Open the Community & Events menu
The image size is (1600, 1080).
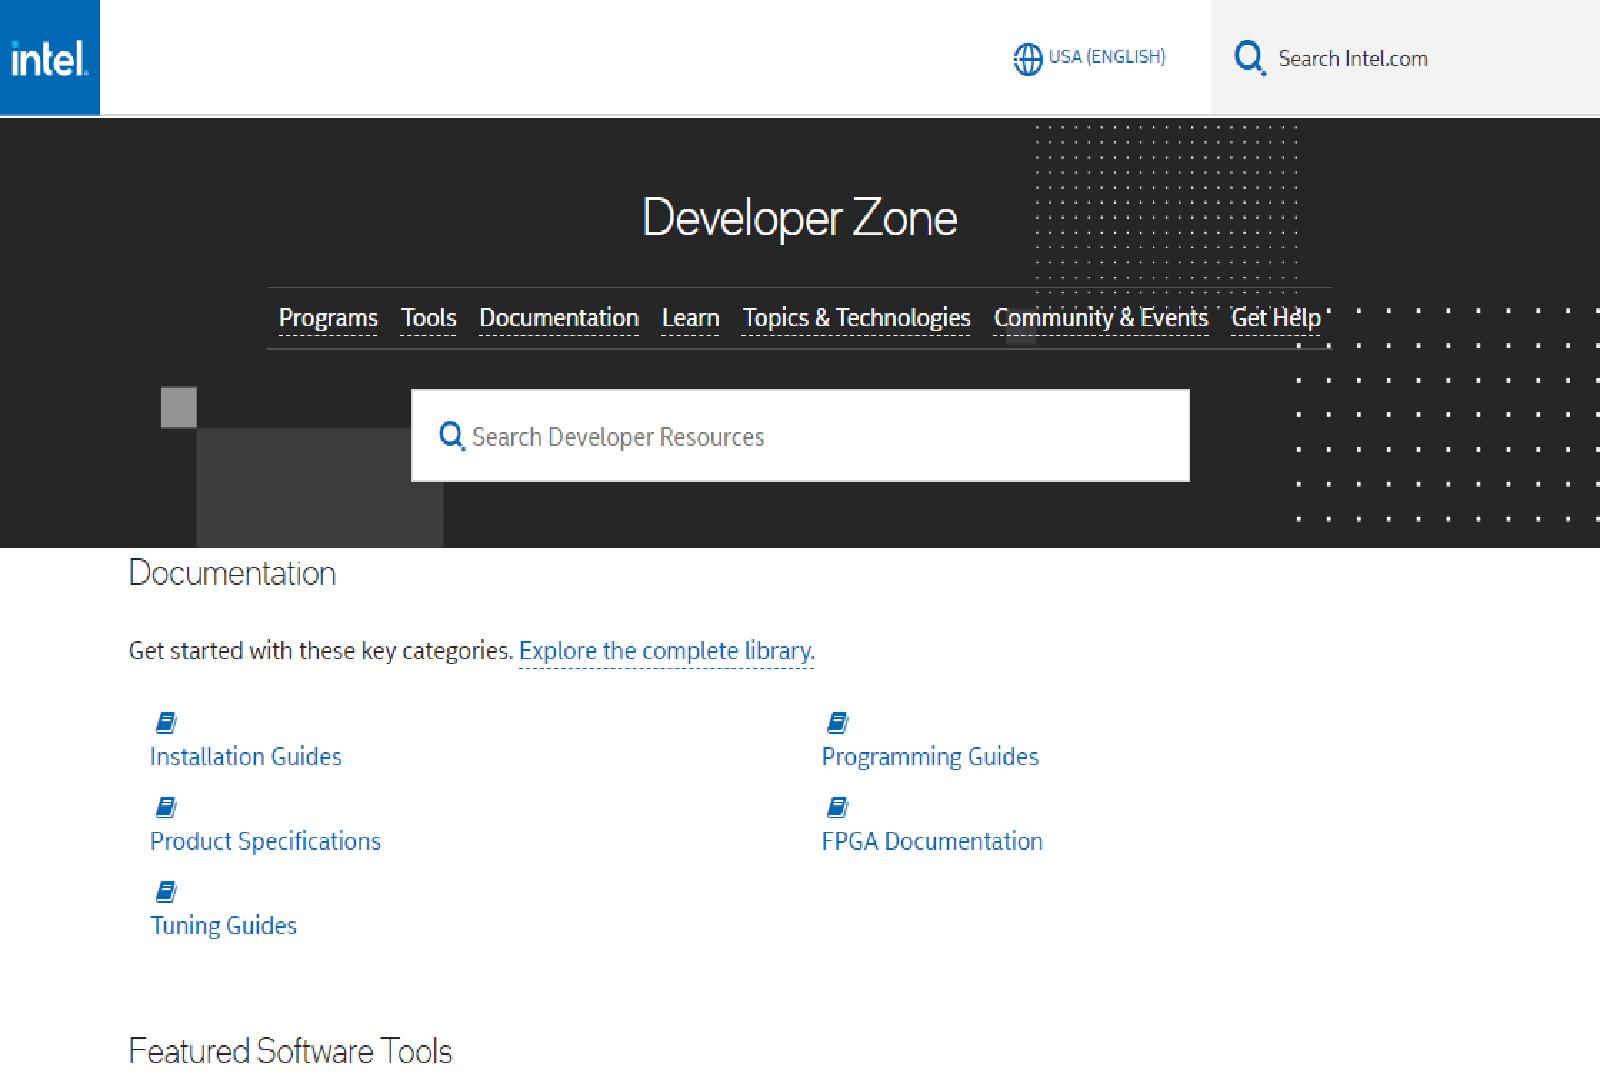tap(1100, 318)
